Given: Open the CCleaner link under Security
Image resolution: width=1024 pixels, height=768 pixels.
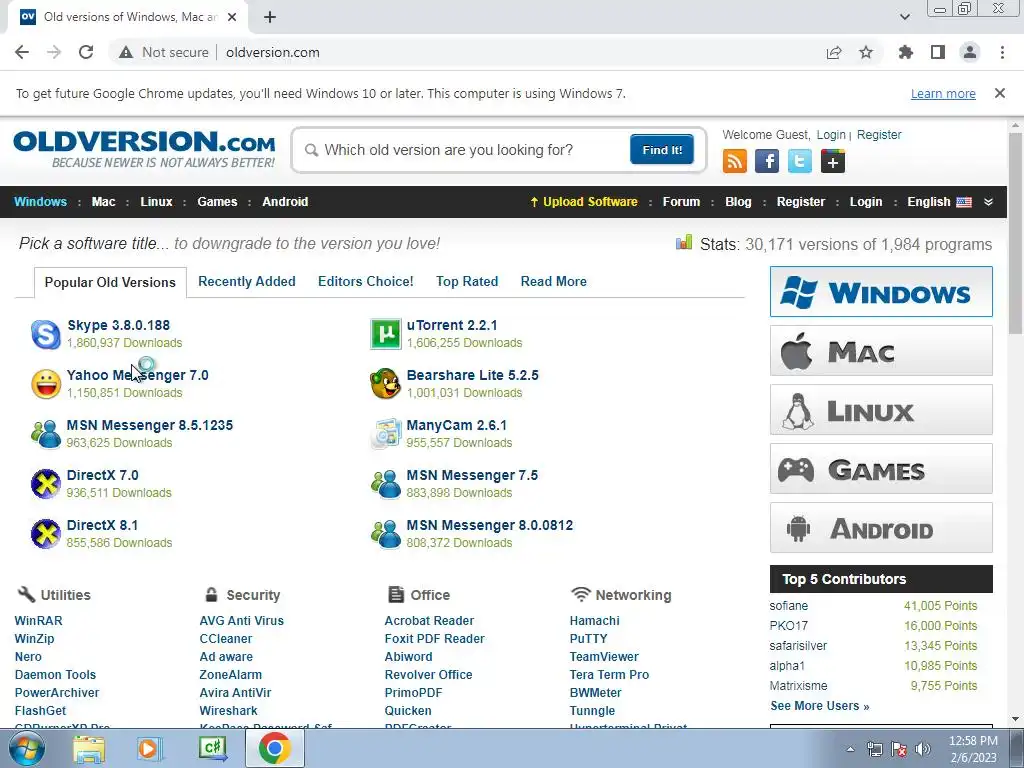Looking at the screenshot, I should (226, 639).
